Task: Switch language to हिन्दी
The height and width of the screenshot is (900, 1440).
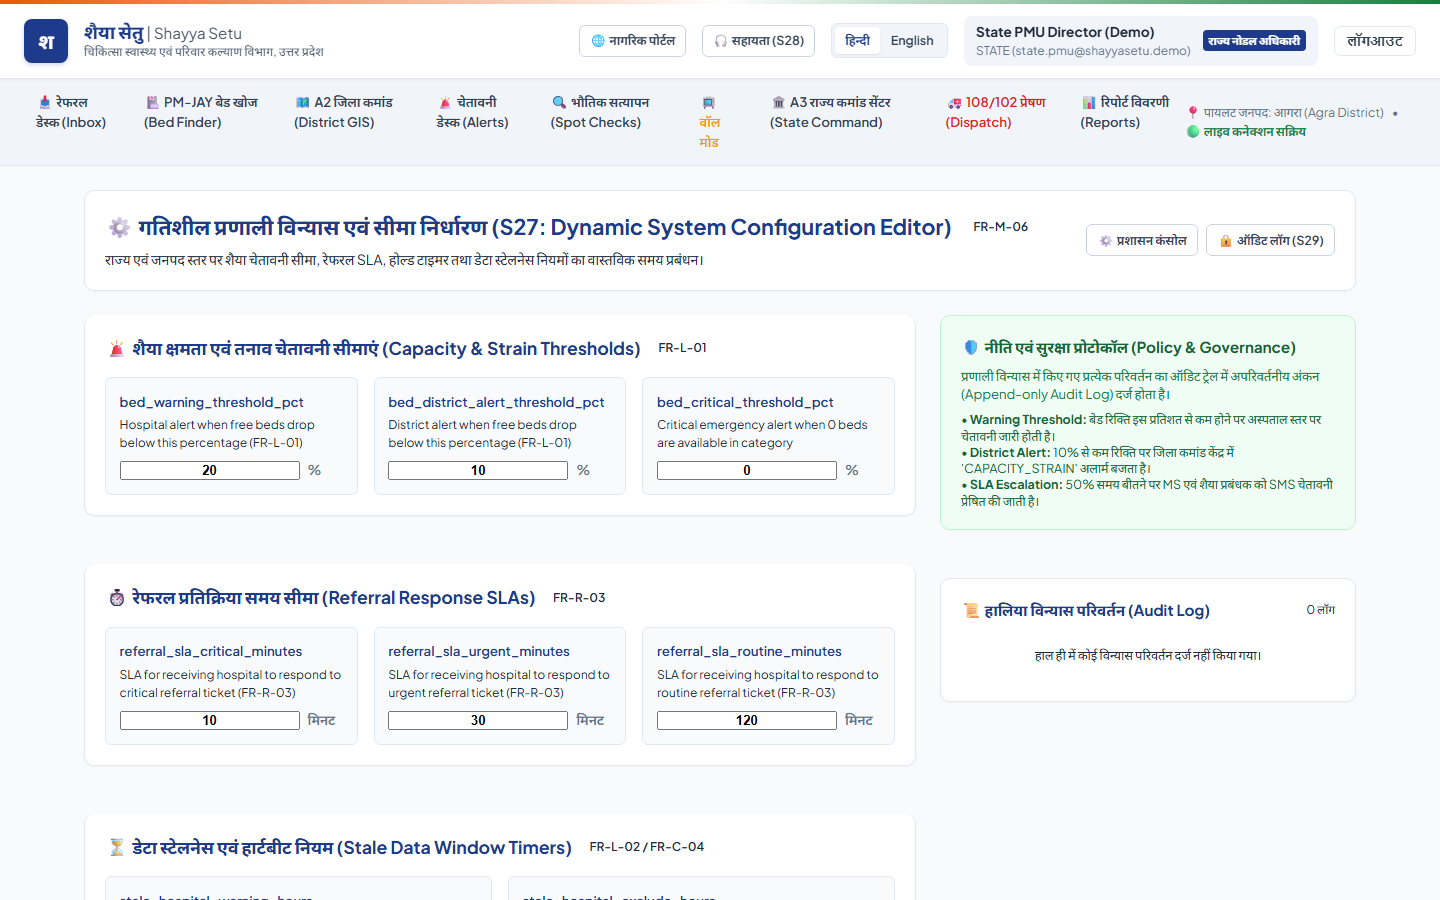Action: click(857, 41)
